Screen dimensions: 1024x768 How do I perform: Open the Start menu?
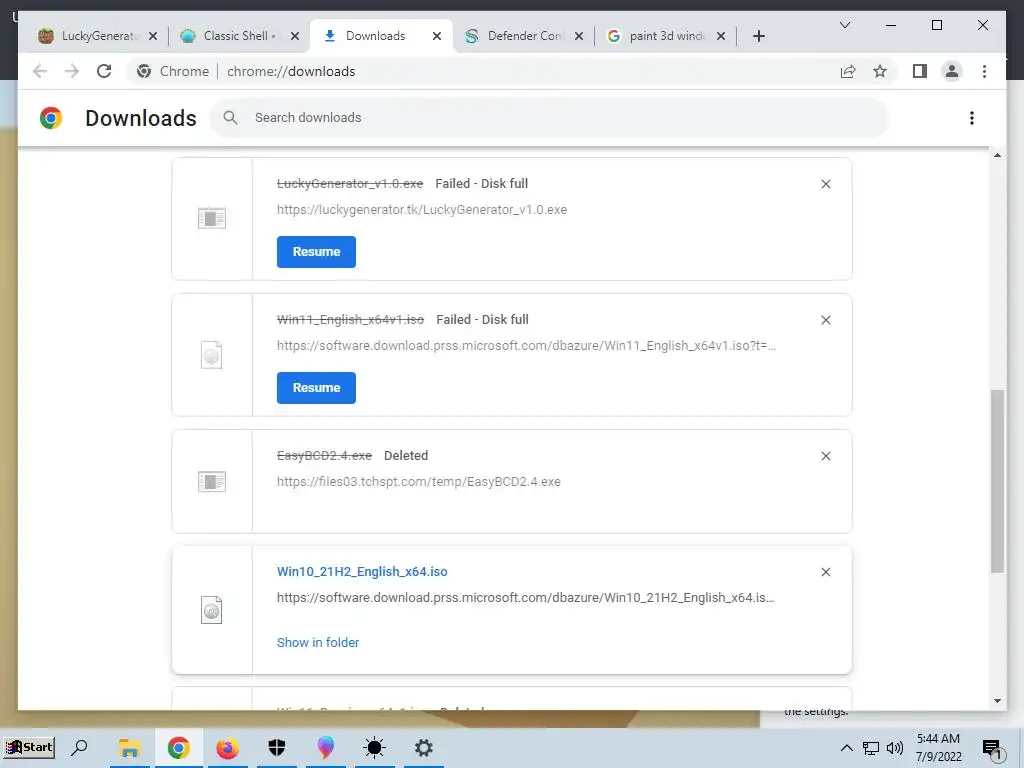(29, 747)
